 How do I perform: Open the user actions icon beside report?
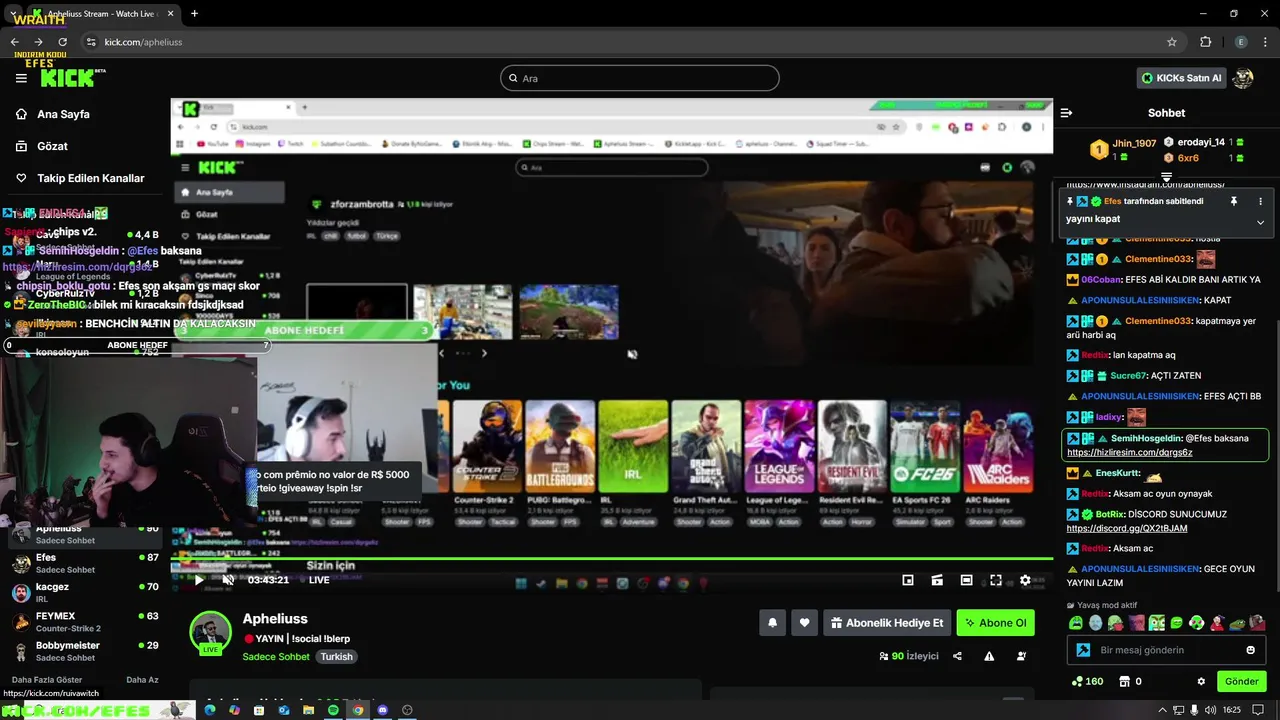[x=1021, y=656]
